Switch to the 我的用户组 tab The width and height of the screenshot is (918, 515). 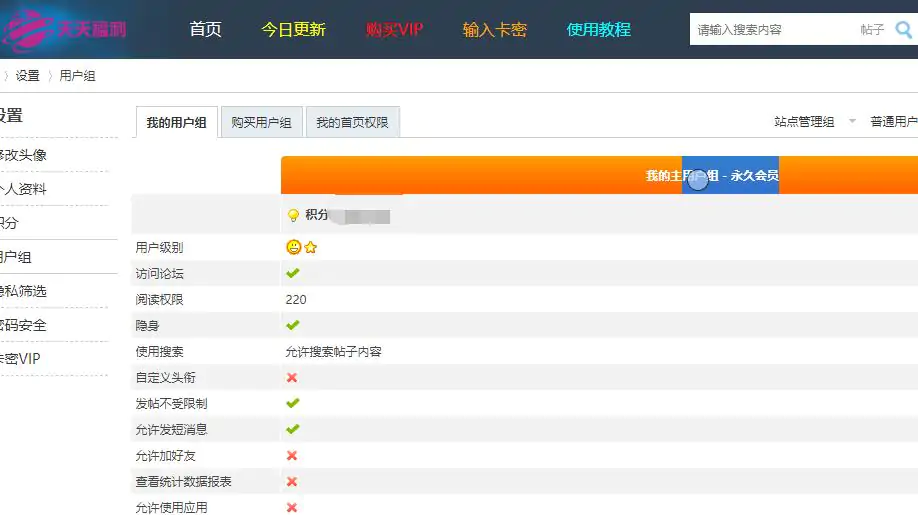pyautogui.click(x=176, y=122)
